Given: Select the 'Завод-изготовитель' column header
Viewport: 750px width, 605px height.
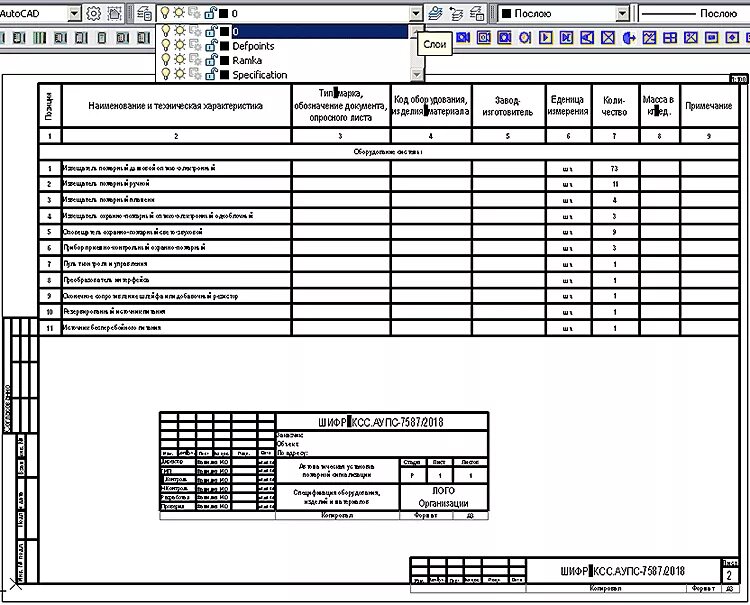Looking at the screenshot, I should point(507,106).
